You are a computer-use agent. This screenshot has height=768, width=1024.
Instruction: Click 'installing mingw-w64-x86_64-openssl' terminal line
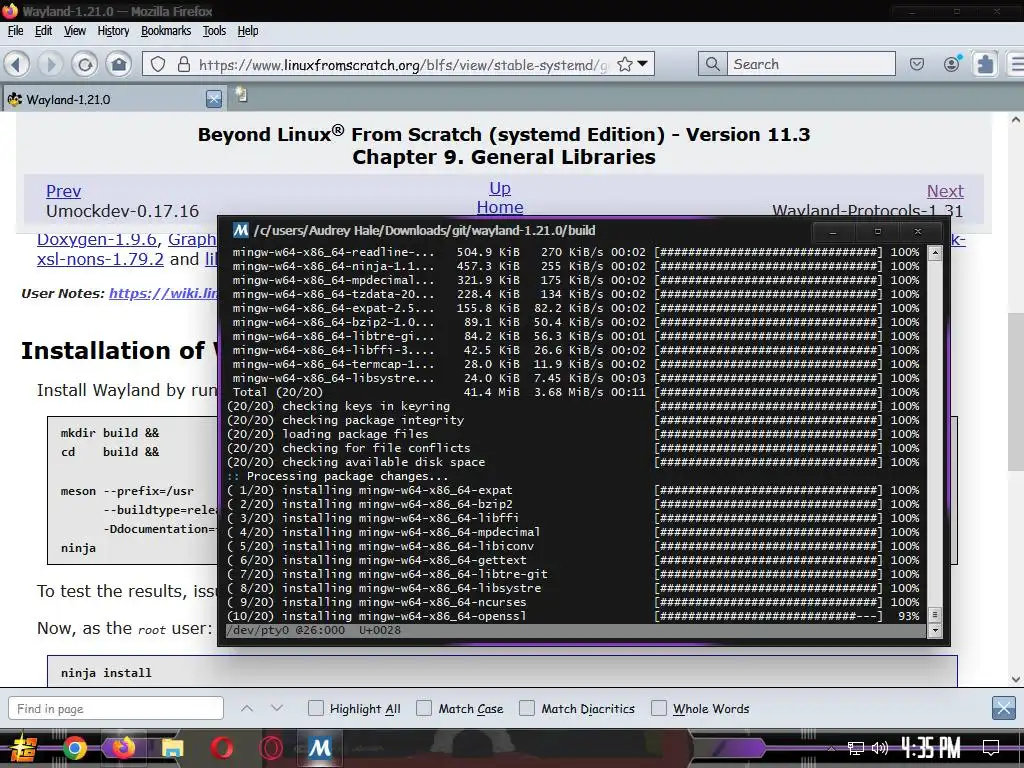point(404,616)
